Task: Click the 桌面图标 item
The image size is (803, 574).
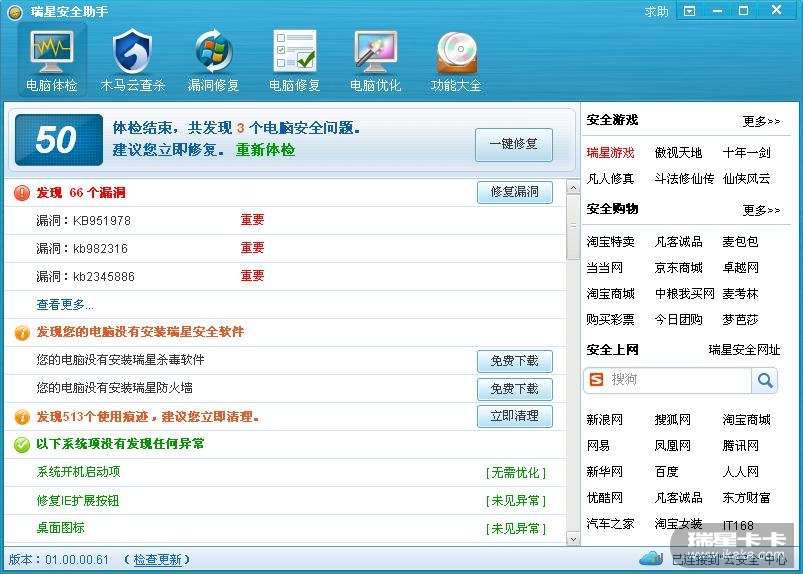Action: pyautogui.click(x=60, y=528)
